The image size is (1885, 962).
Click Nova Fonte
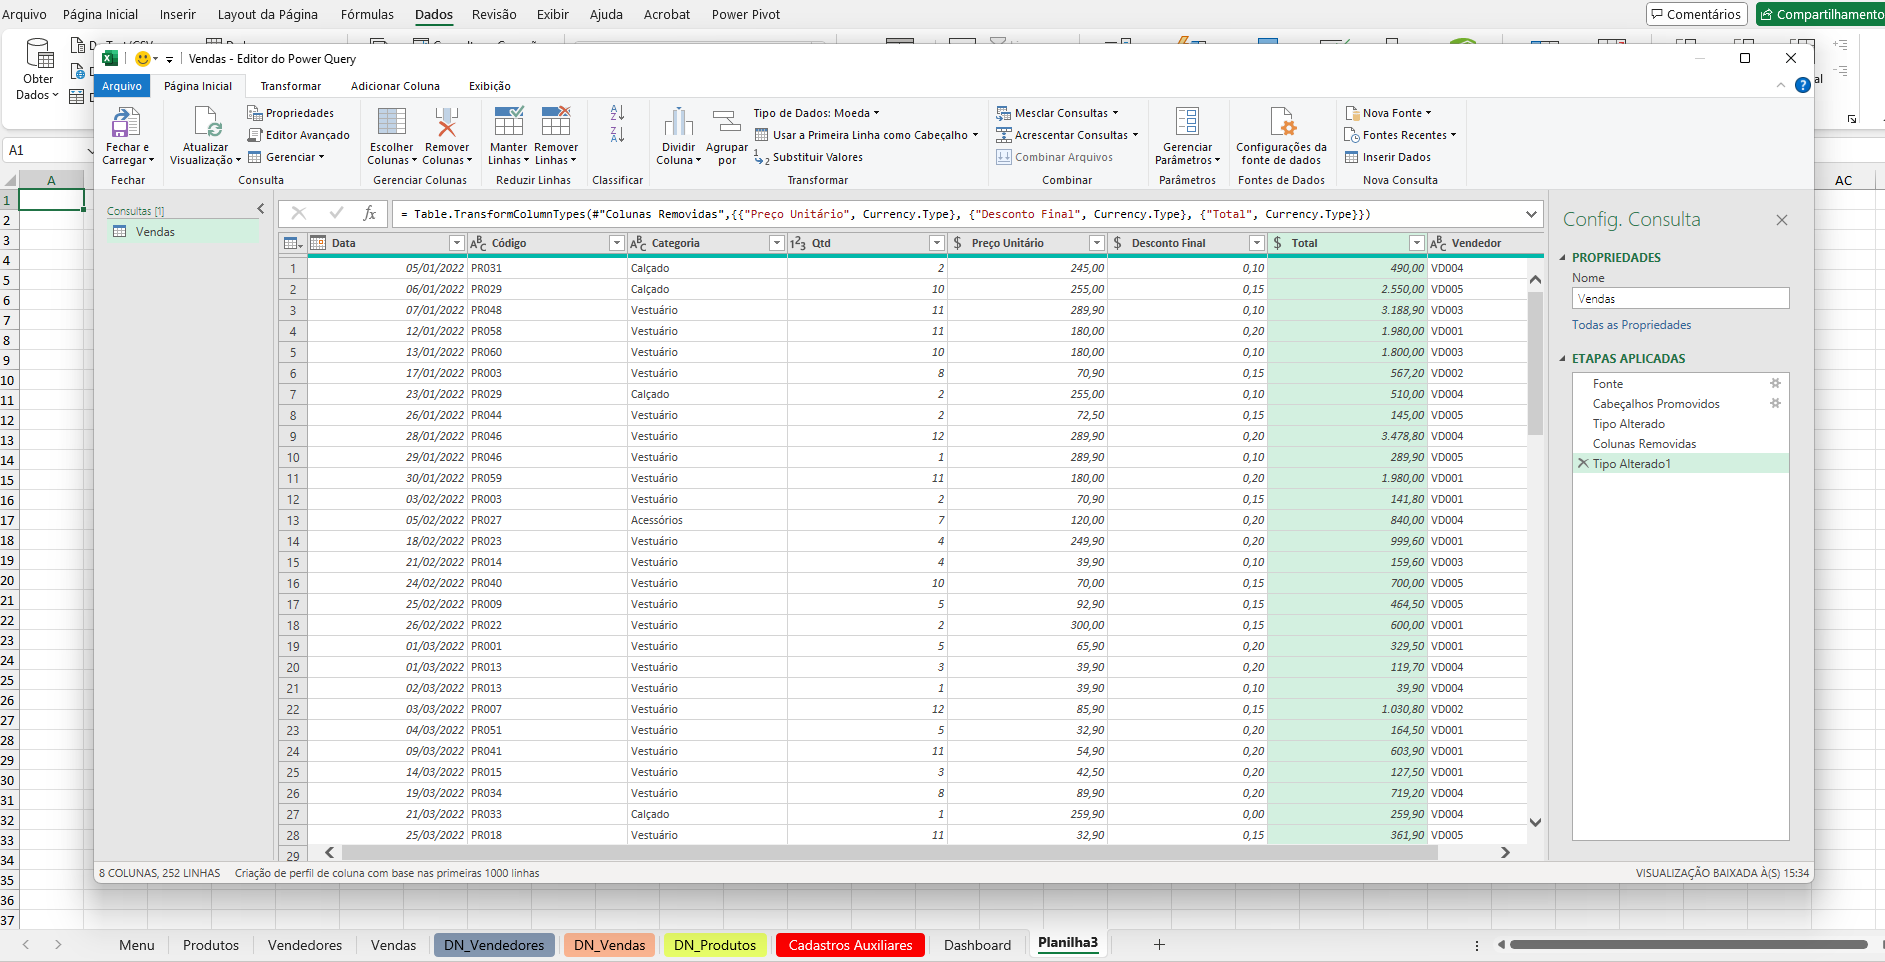click(1388, 113)
